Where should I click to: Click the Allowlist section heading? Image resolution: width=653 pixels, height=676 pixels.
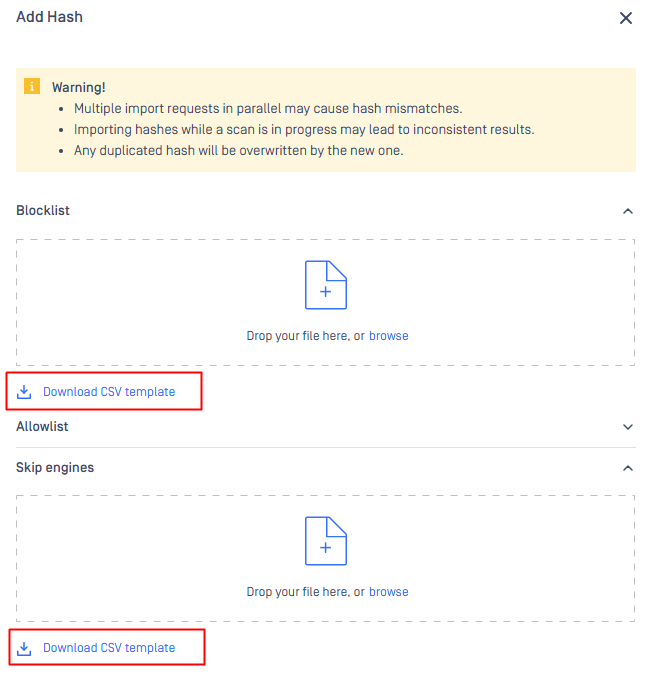pos(42,427)
